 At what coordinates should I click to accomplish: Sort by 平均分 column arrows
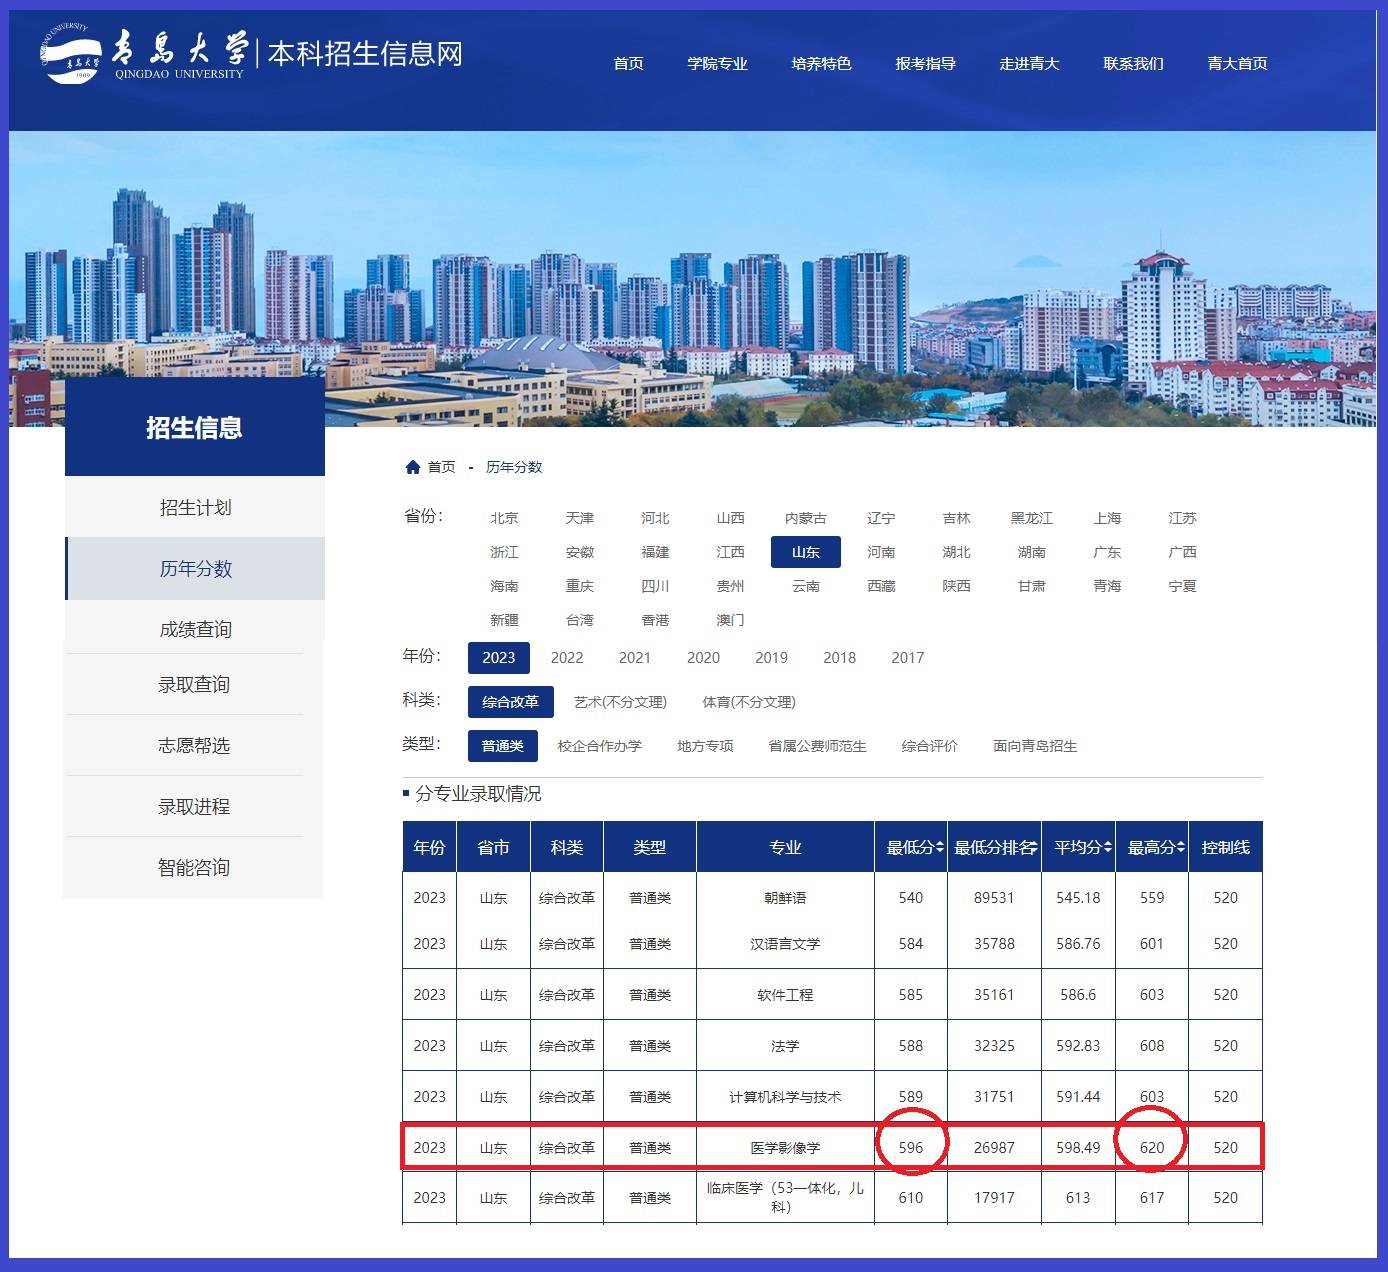coord(1107,848)
